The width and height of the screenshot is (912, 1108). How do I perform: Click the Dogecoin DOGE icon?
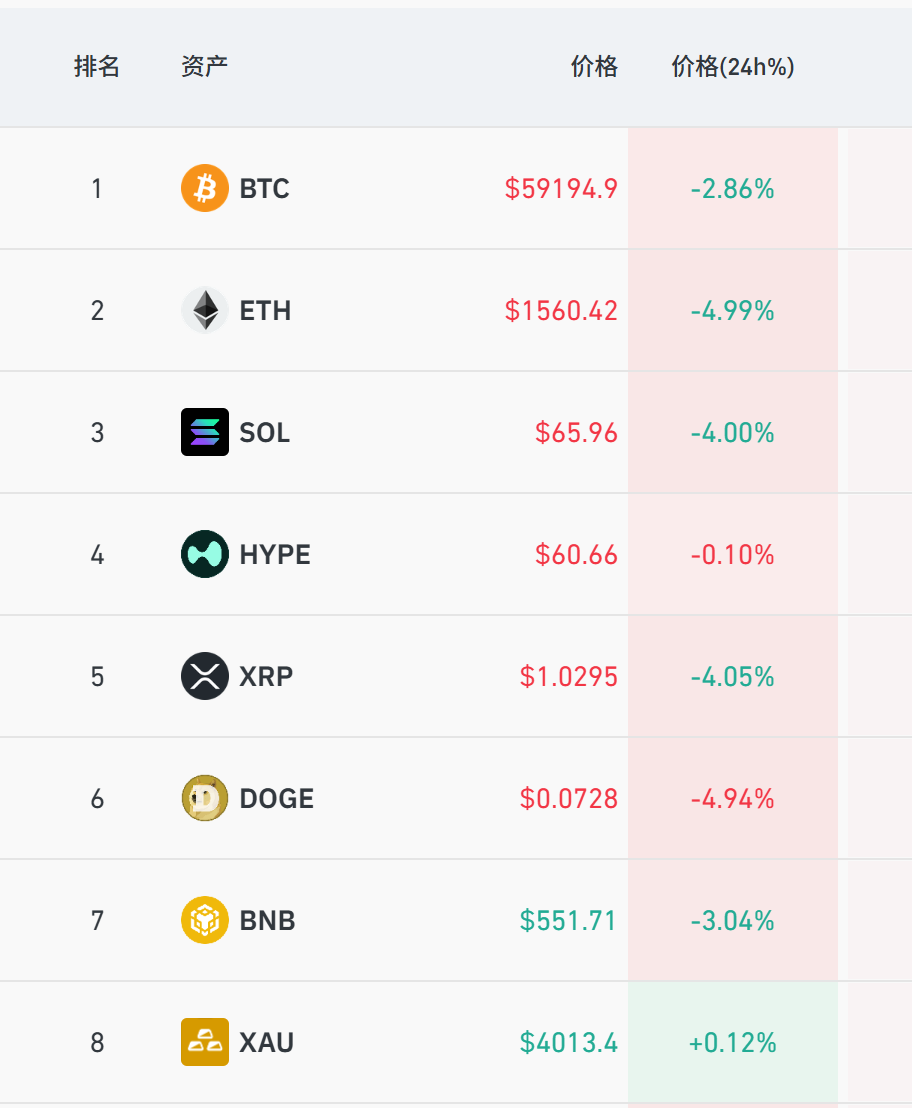205,798
